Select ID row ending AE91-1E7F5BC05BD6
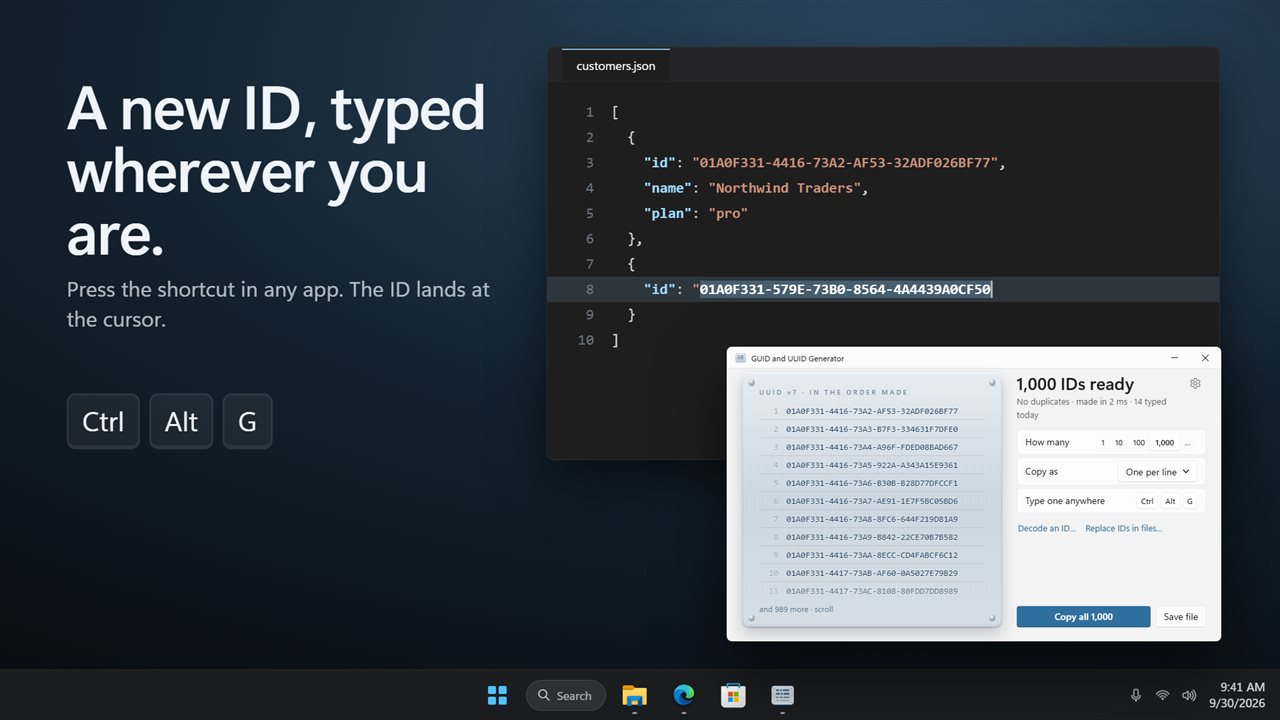The width and height of the screenshot is (1280, 720). (872, 501)
